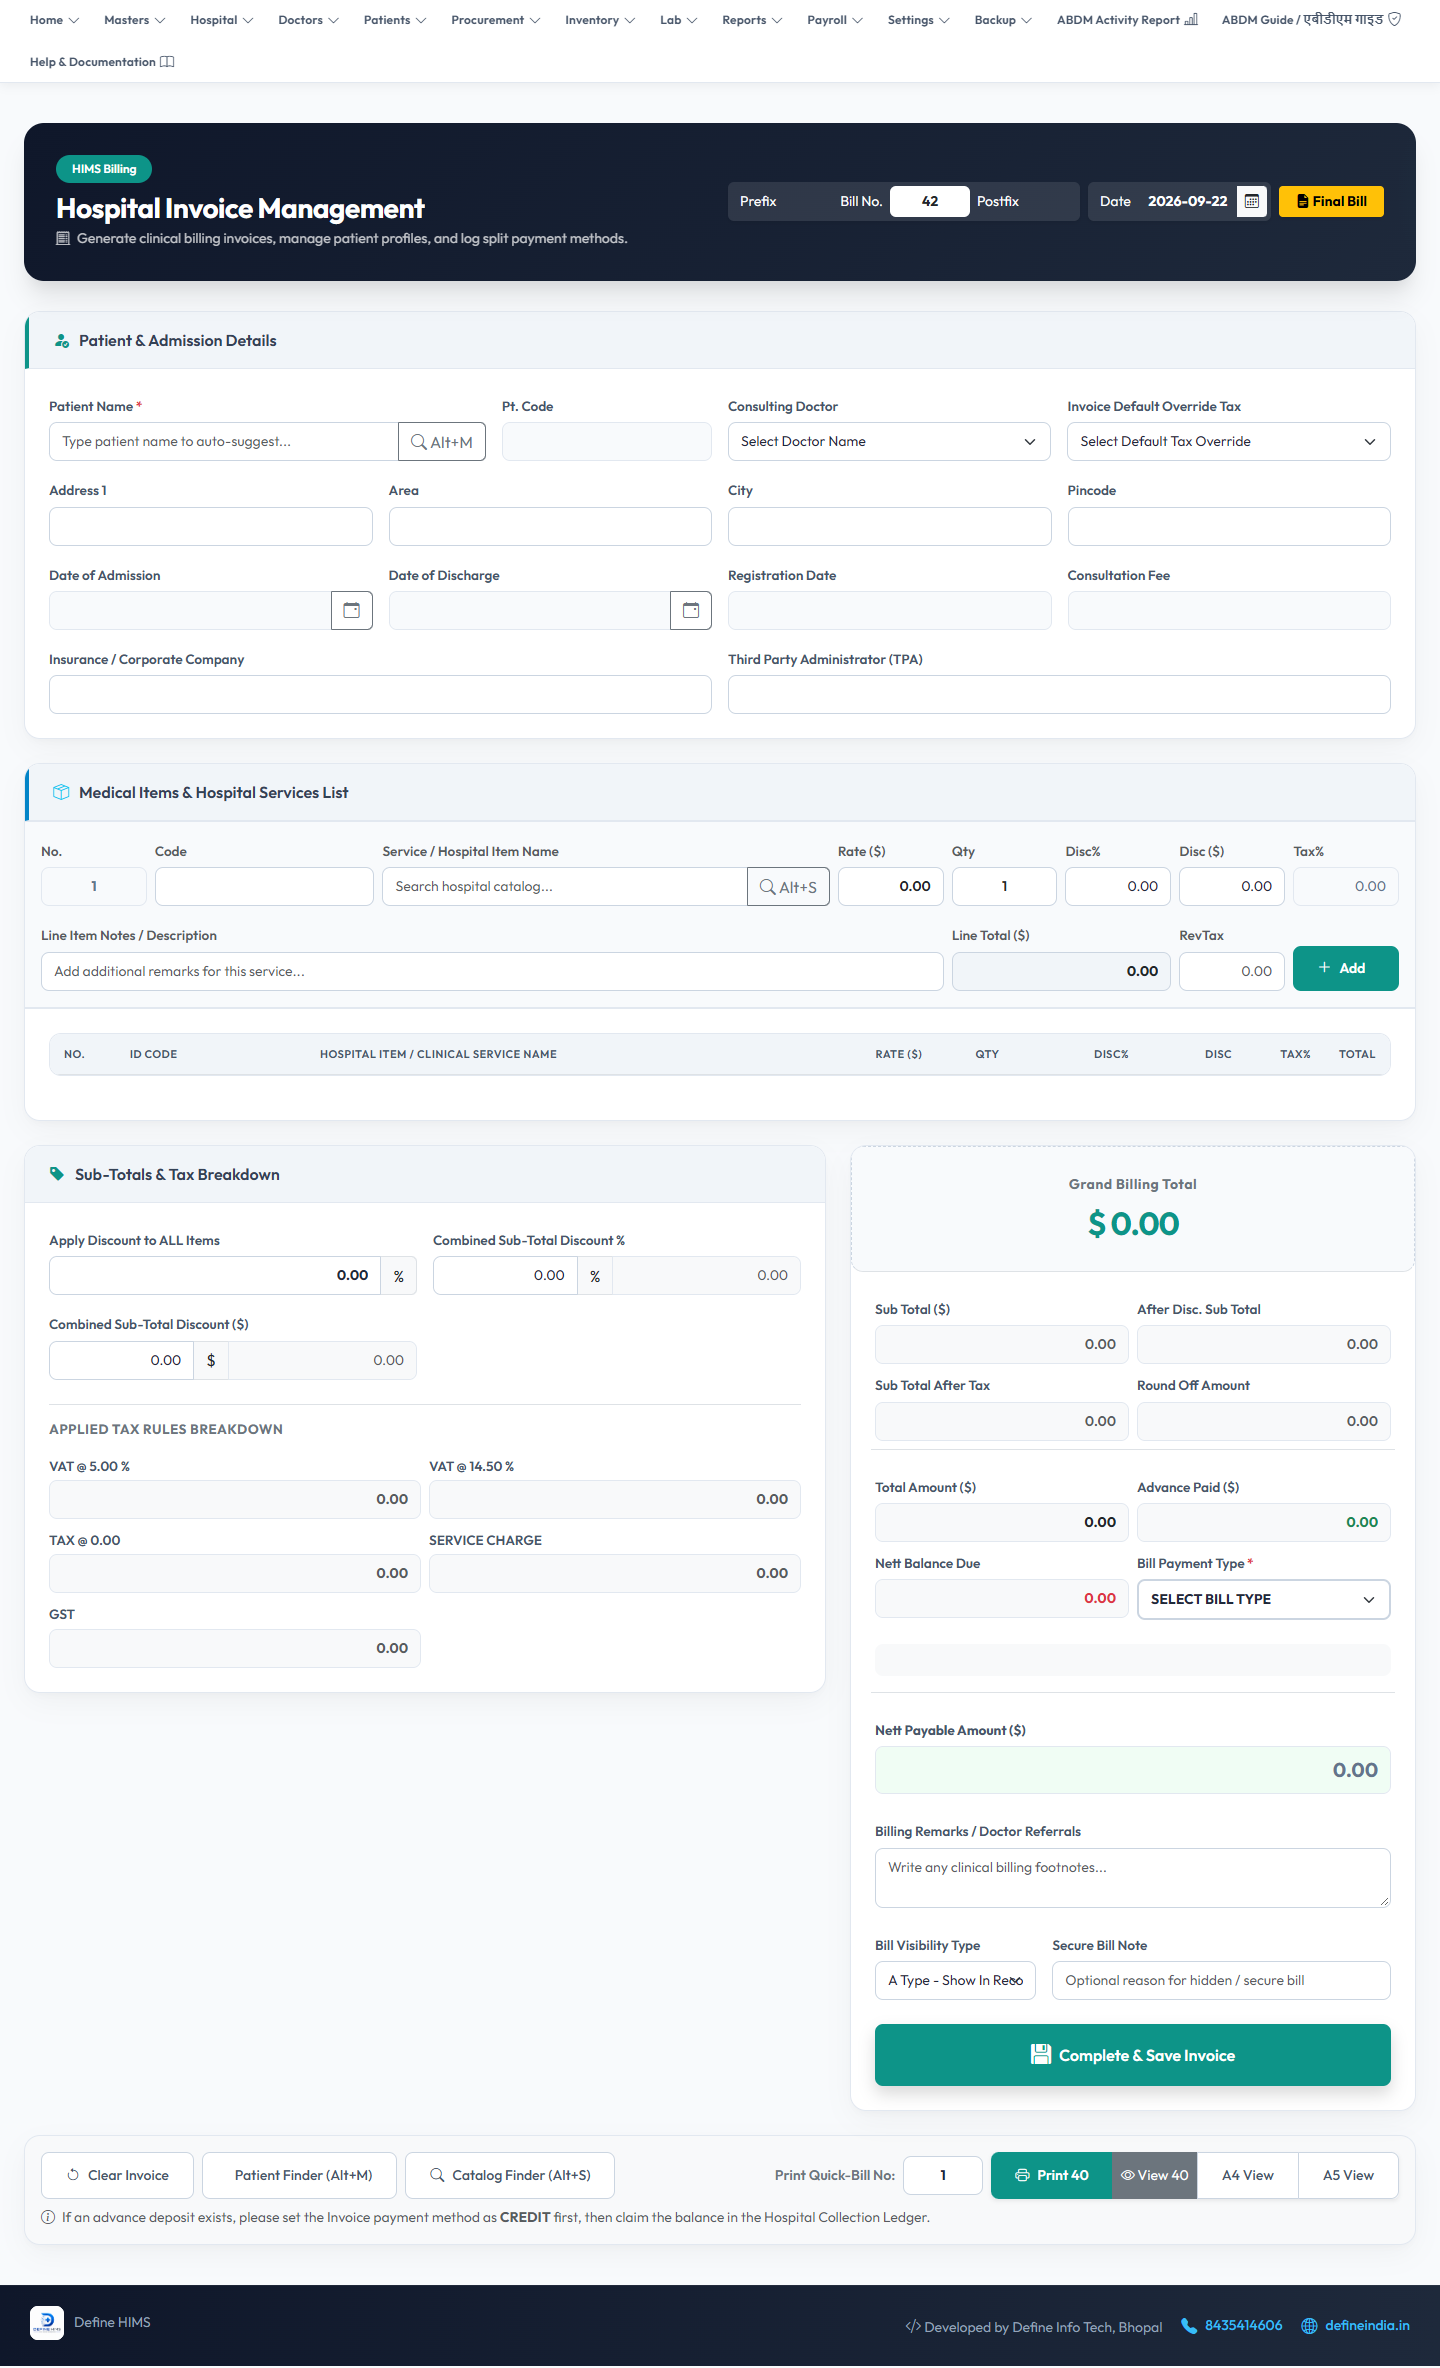
Task: Expand the Payroll menu
Action: pyautogui.click(x=835, y=20)
